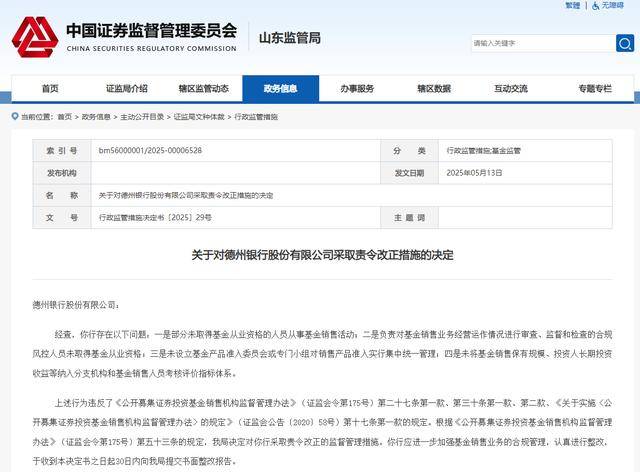Click the accessibility wheelchair icon
This screenshot has width=640, height=472.
click(596, 6)
